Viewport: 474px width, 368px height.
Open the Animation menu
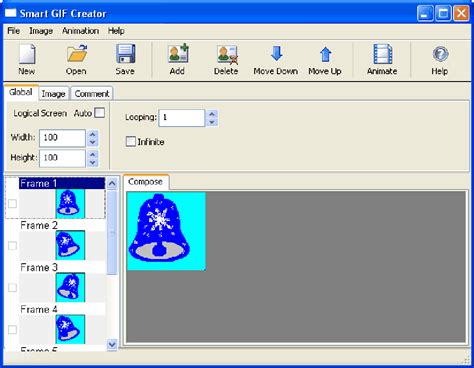(80, 31)
